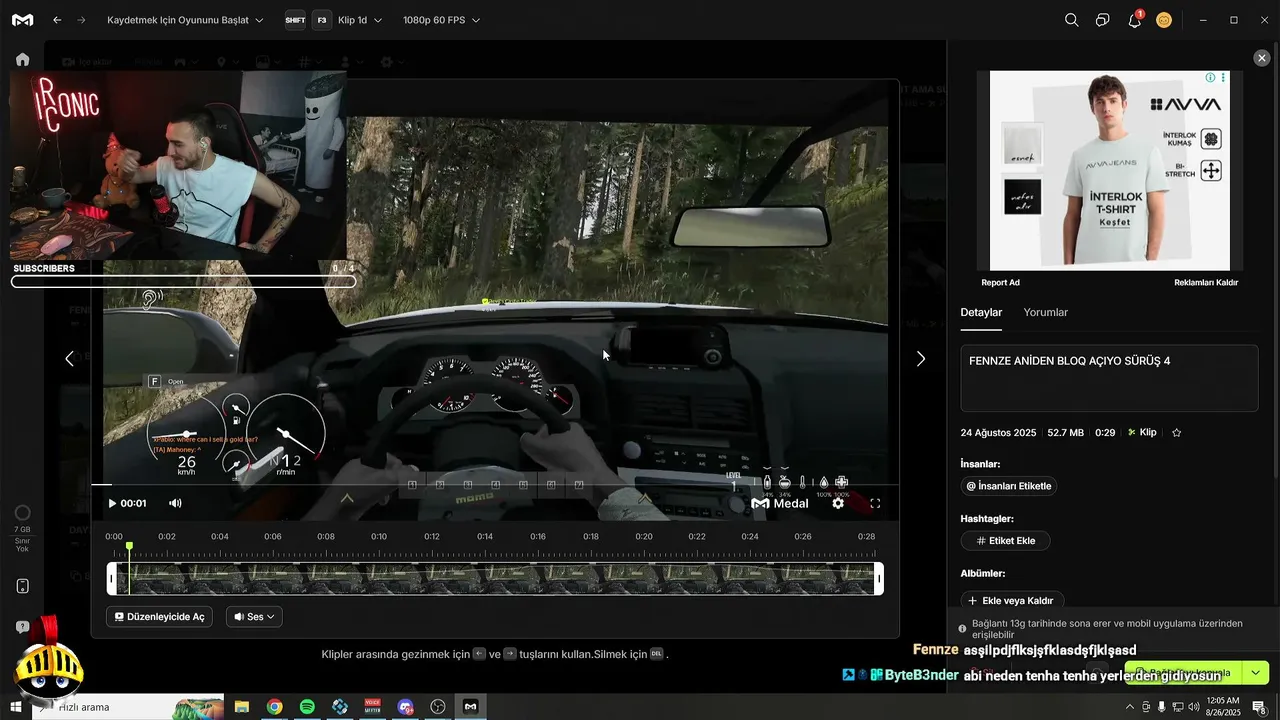
Task: Click '@ İnsanları Etiketle' button
Action: [1009, 486]
